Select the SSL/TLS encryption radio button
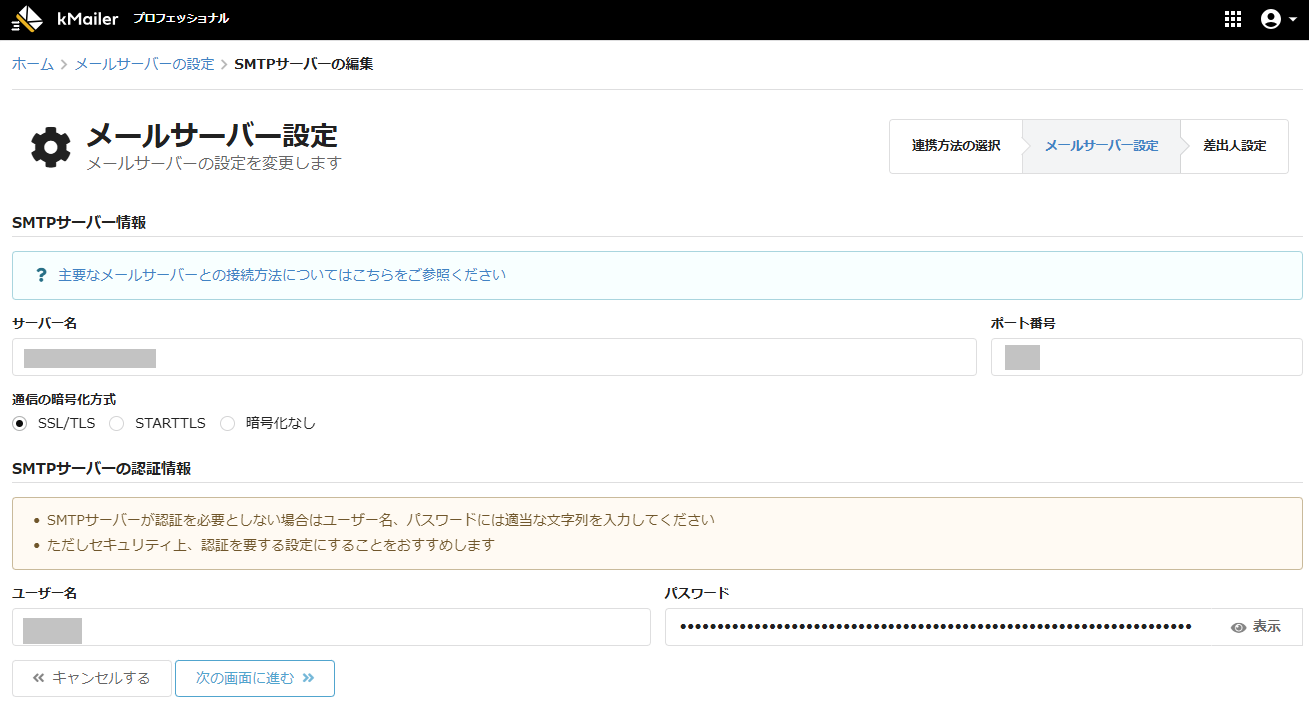The width and height of the screenshot is (1309, 703). (20, 423)
